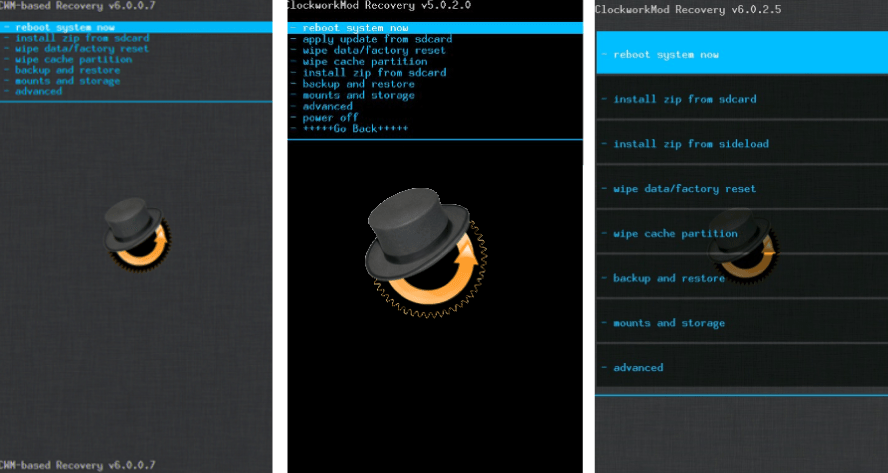This screenshot has width=888, height=473.
Task: Select 'wipe cache partition' in v5.0.2.0 screen
Action: [365, 62]
